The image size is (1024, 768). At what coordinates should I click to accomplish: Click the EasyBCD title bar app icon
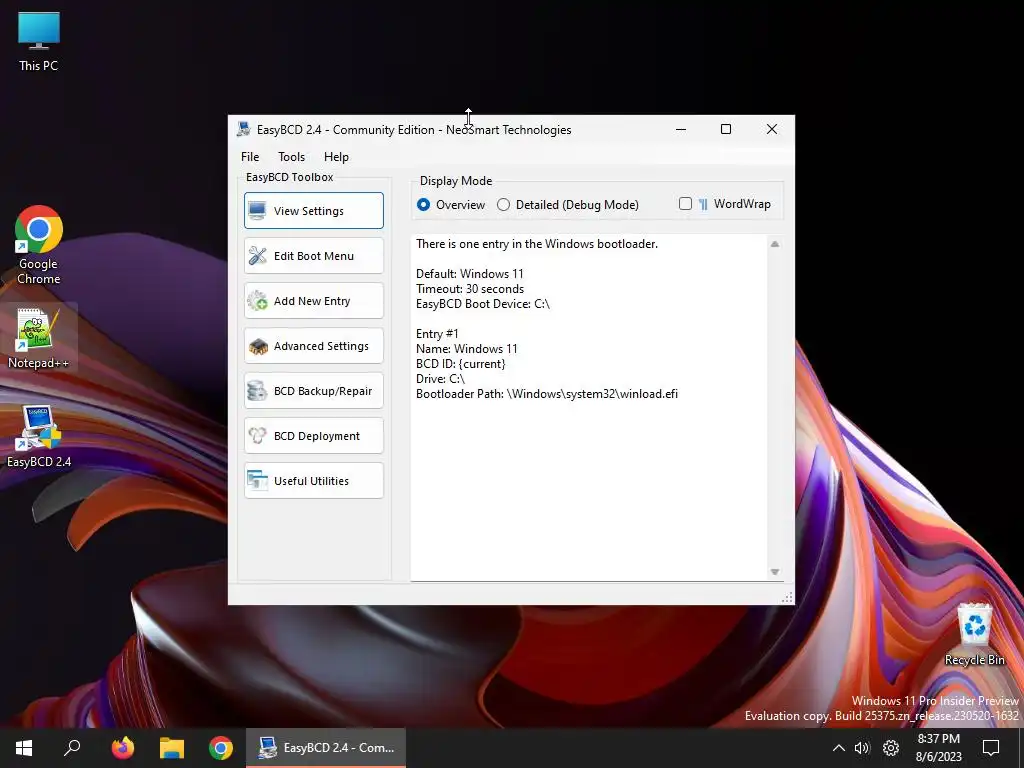tap(244, 129)
